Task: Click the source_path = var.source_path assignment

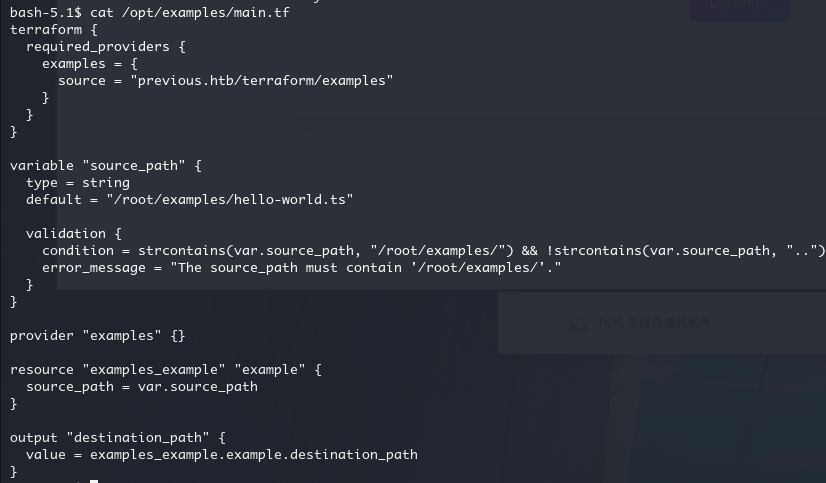Action: (142, 386)
